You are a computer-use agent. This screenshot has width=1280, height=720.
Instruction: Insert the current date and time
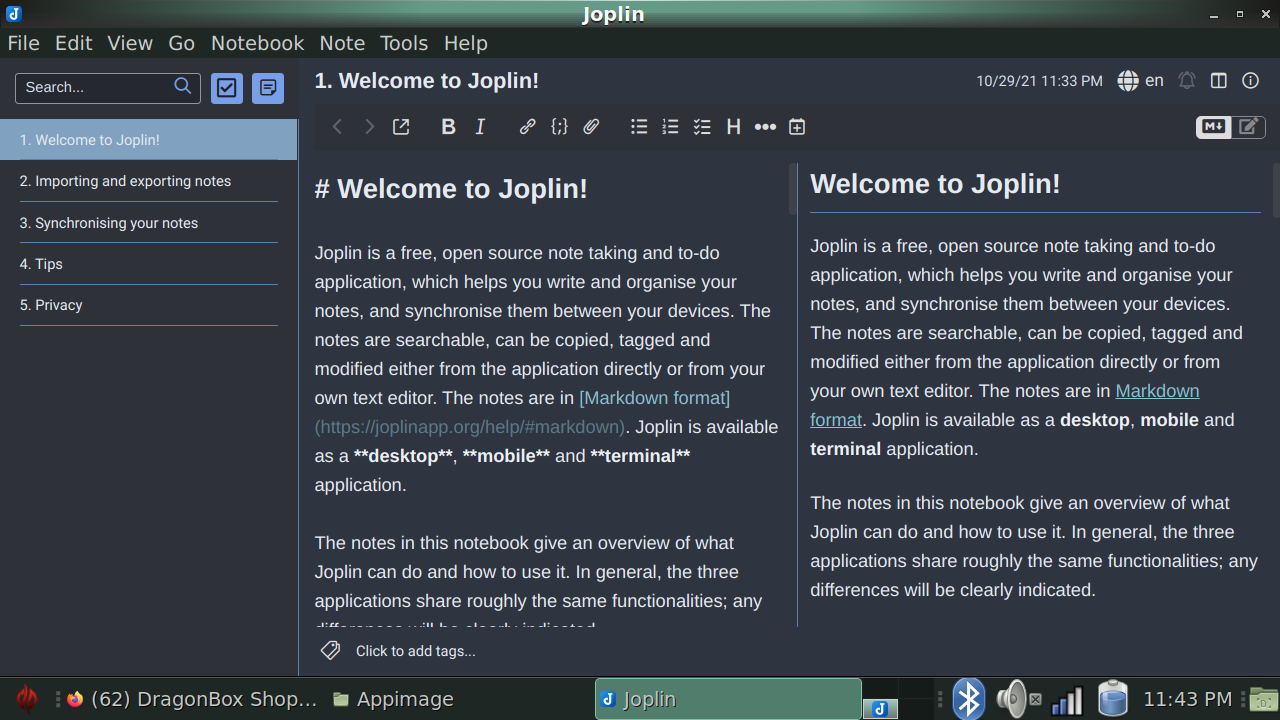[x=797, y=127]
